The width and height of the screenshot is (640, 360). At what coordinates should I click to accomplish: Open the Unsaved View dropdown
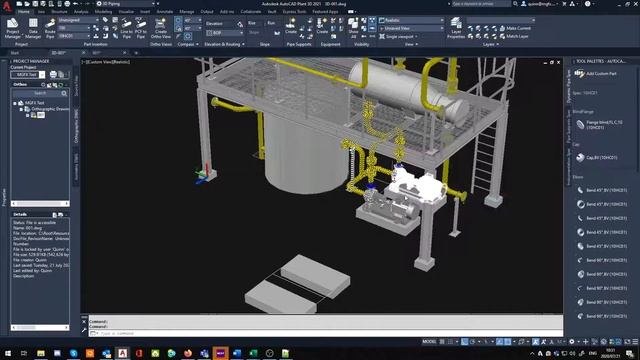(411, 28)
